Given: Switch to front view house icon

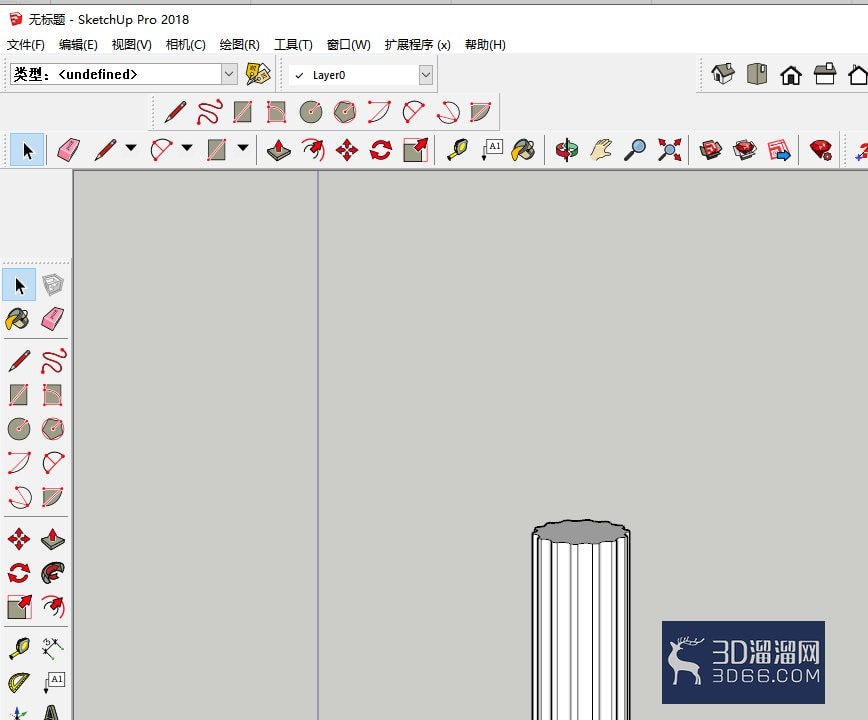Looking at the screenshot, I should (x=790, y=74).
